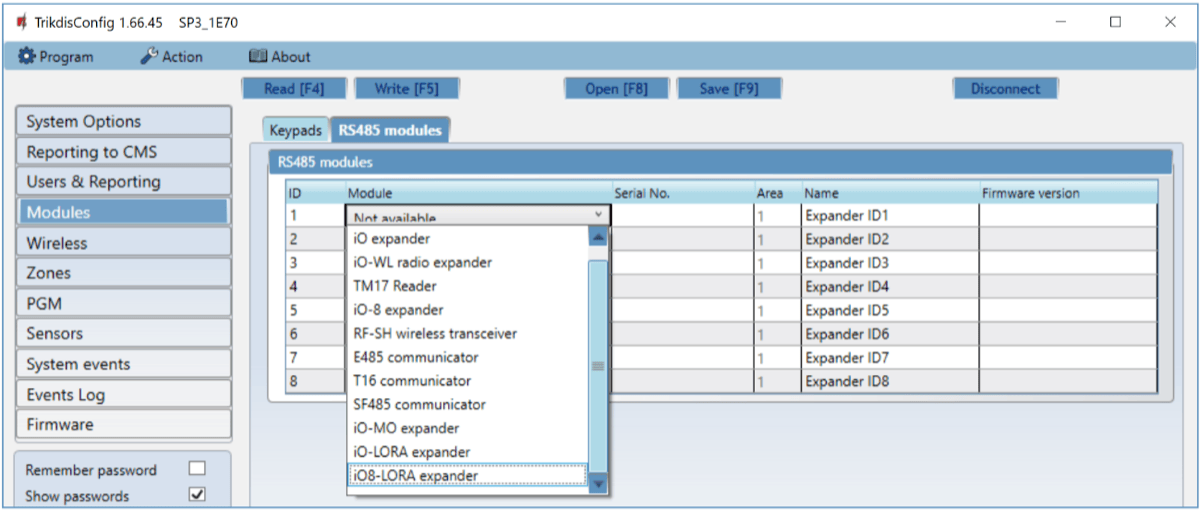Click the TrikdisConfig app icon in title bar
Viewport: 1200px width, 512px height.
[20, 22]
